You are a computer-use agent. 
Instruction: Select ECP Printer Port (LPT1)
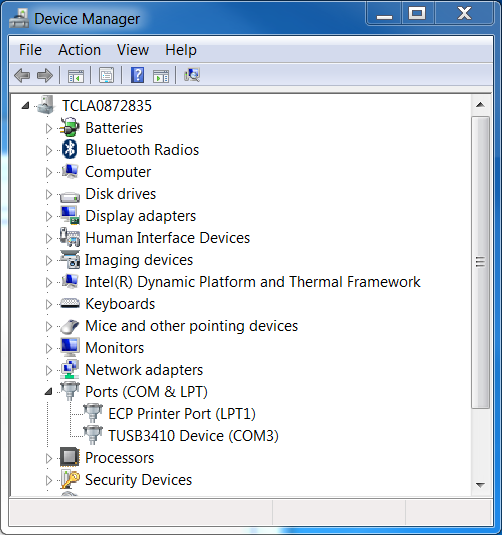coord(182,414)
